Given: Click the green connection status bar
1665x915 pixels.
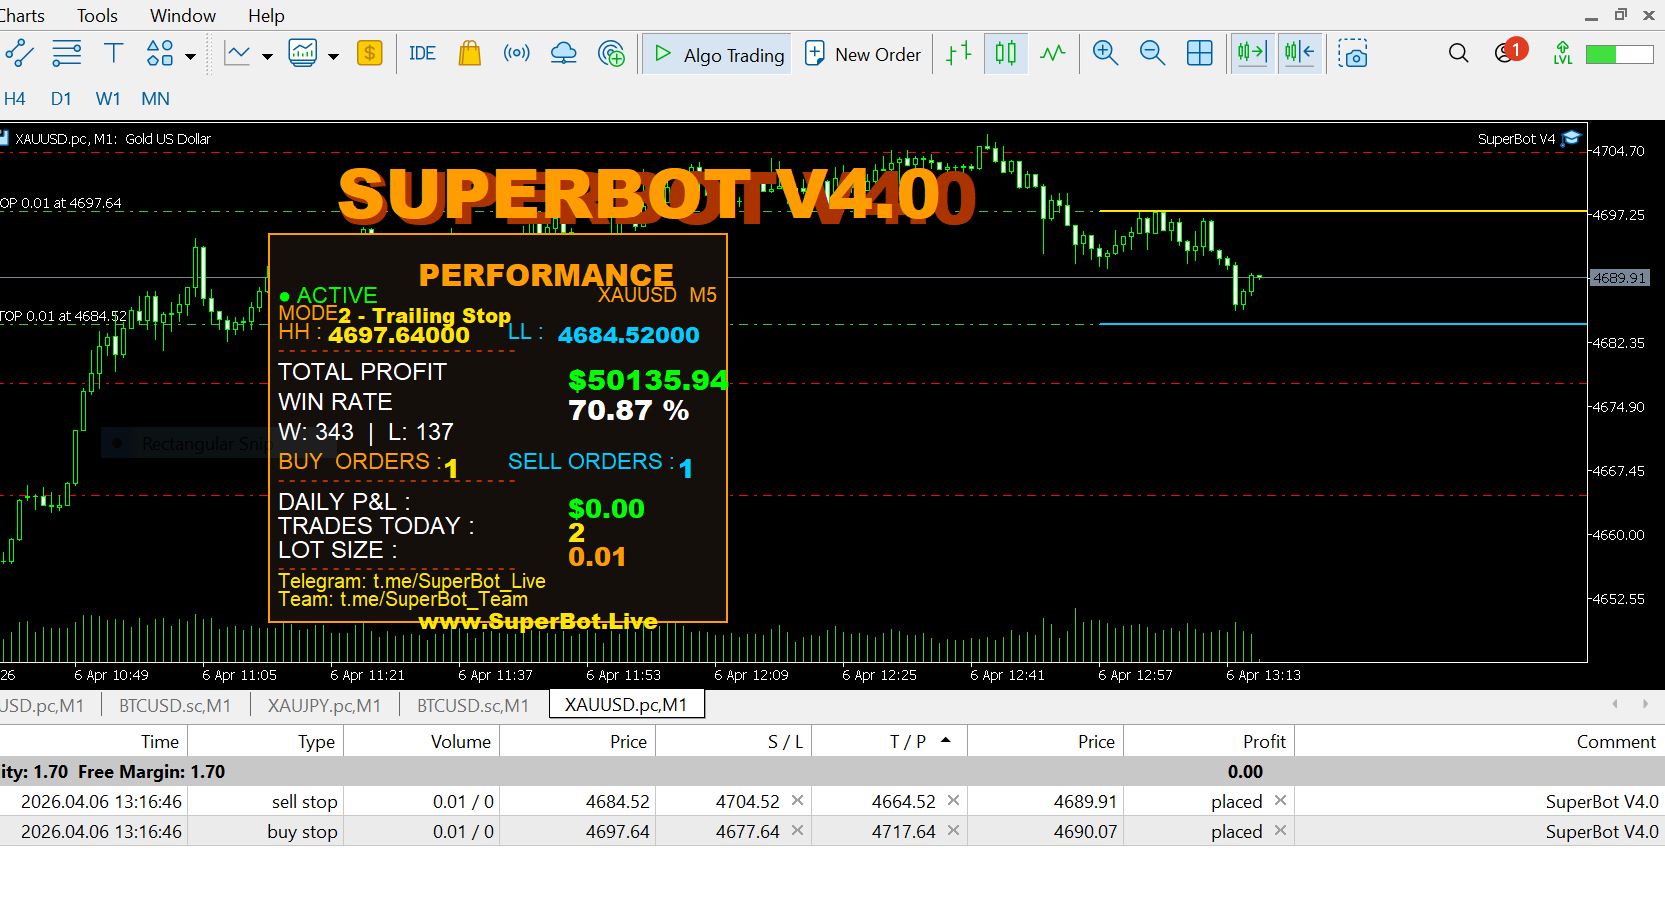Looking at the screenshot, I should pos(1619,54).
